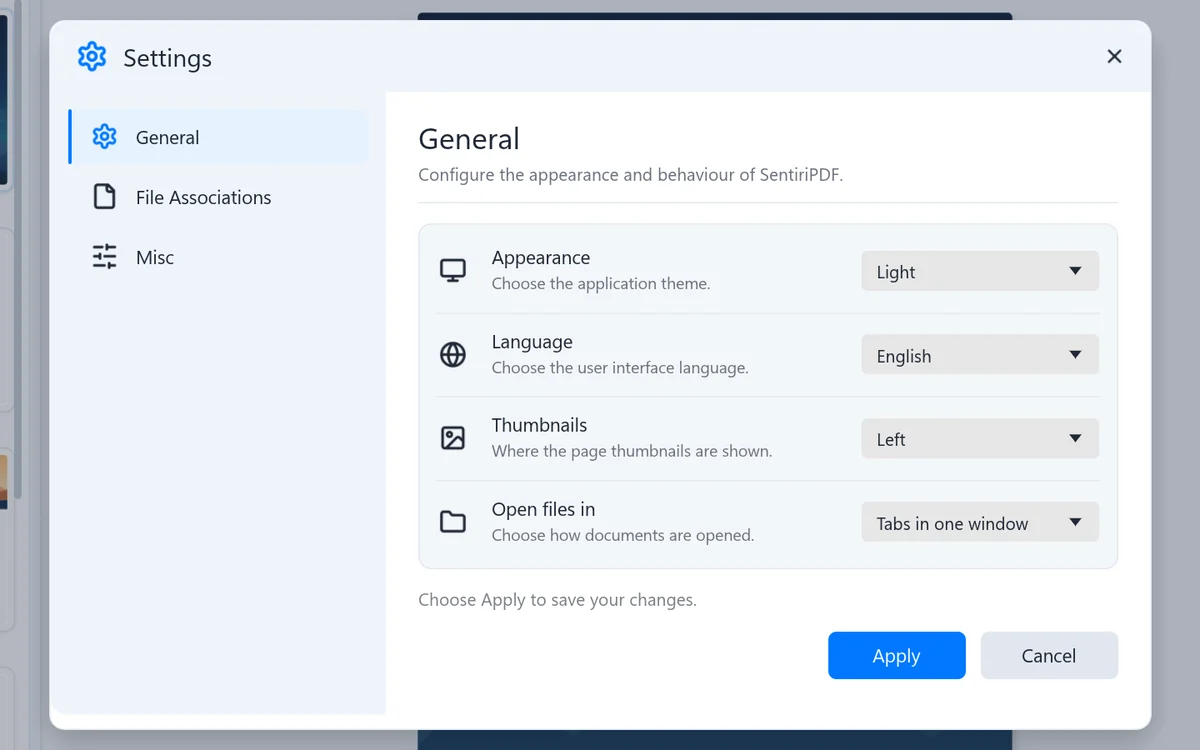The width and height of the screenshot is (1200, 750).
Task: Open the Thumbnails position dropdown showing Left
Action: pyautogui.click(x=980, y=439)
